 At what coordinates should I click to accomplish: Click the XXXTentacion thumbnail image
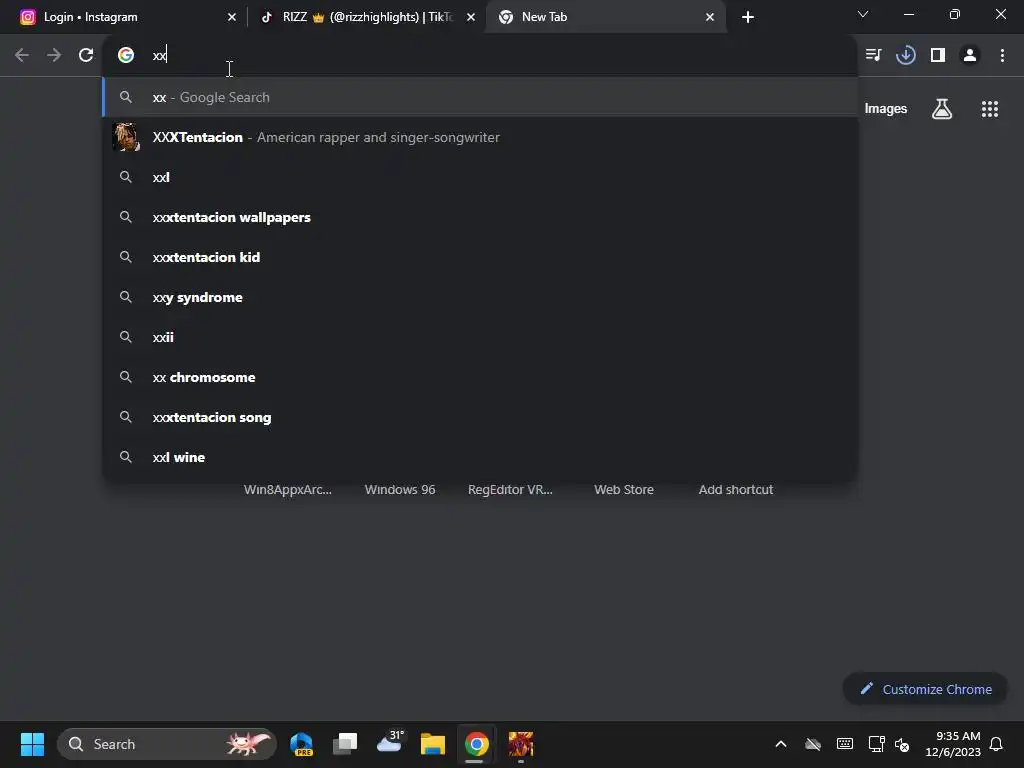click(x=126, y=137)
